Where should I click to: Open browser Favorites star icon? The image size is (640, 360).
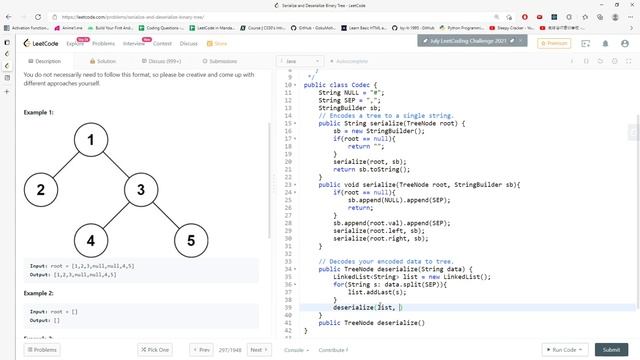(x=585, y=17)
